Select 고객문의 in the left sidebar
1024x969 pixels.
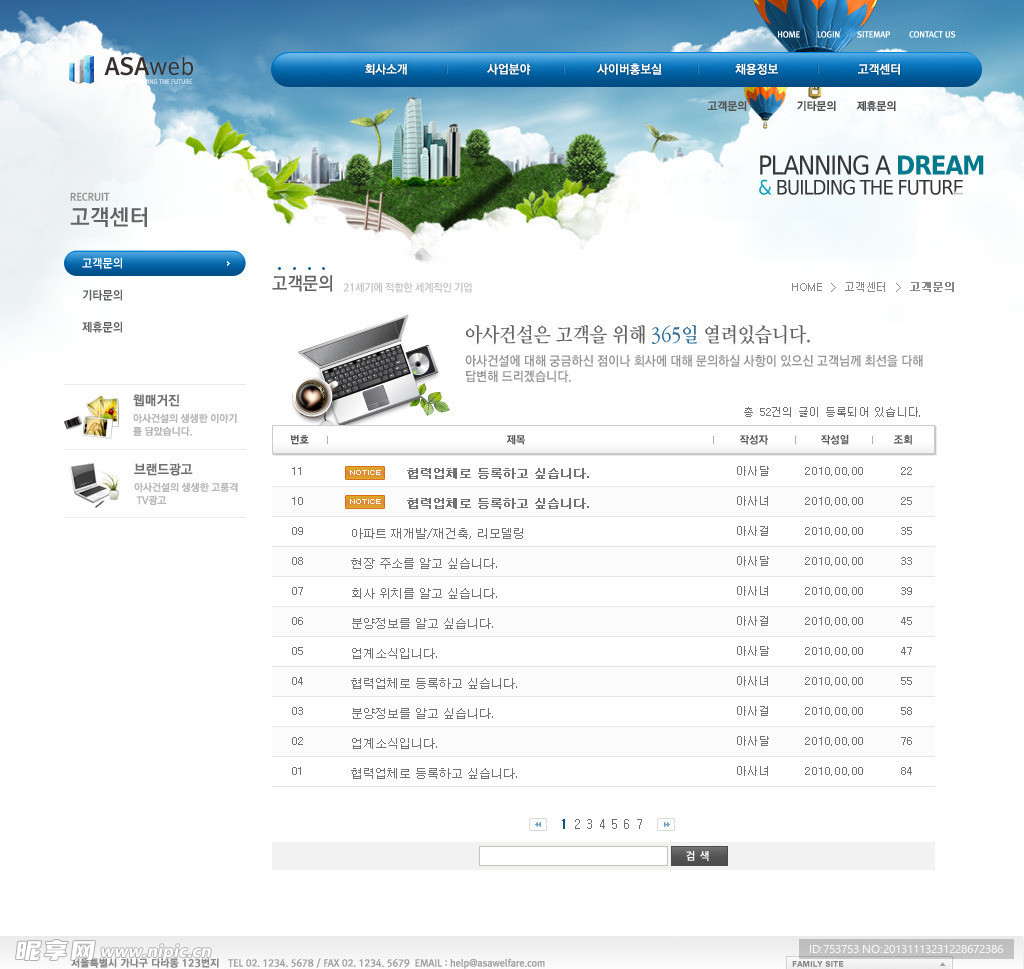pyautogui.click(x=155, y=263)
